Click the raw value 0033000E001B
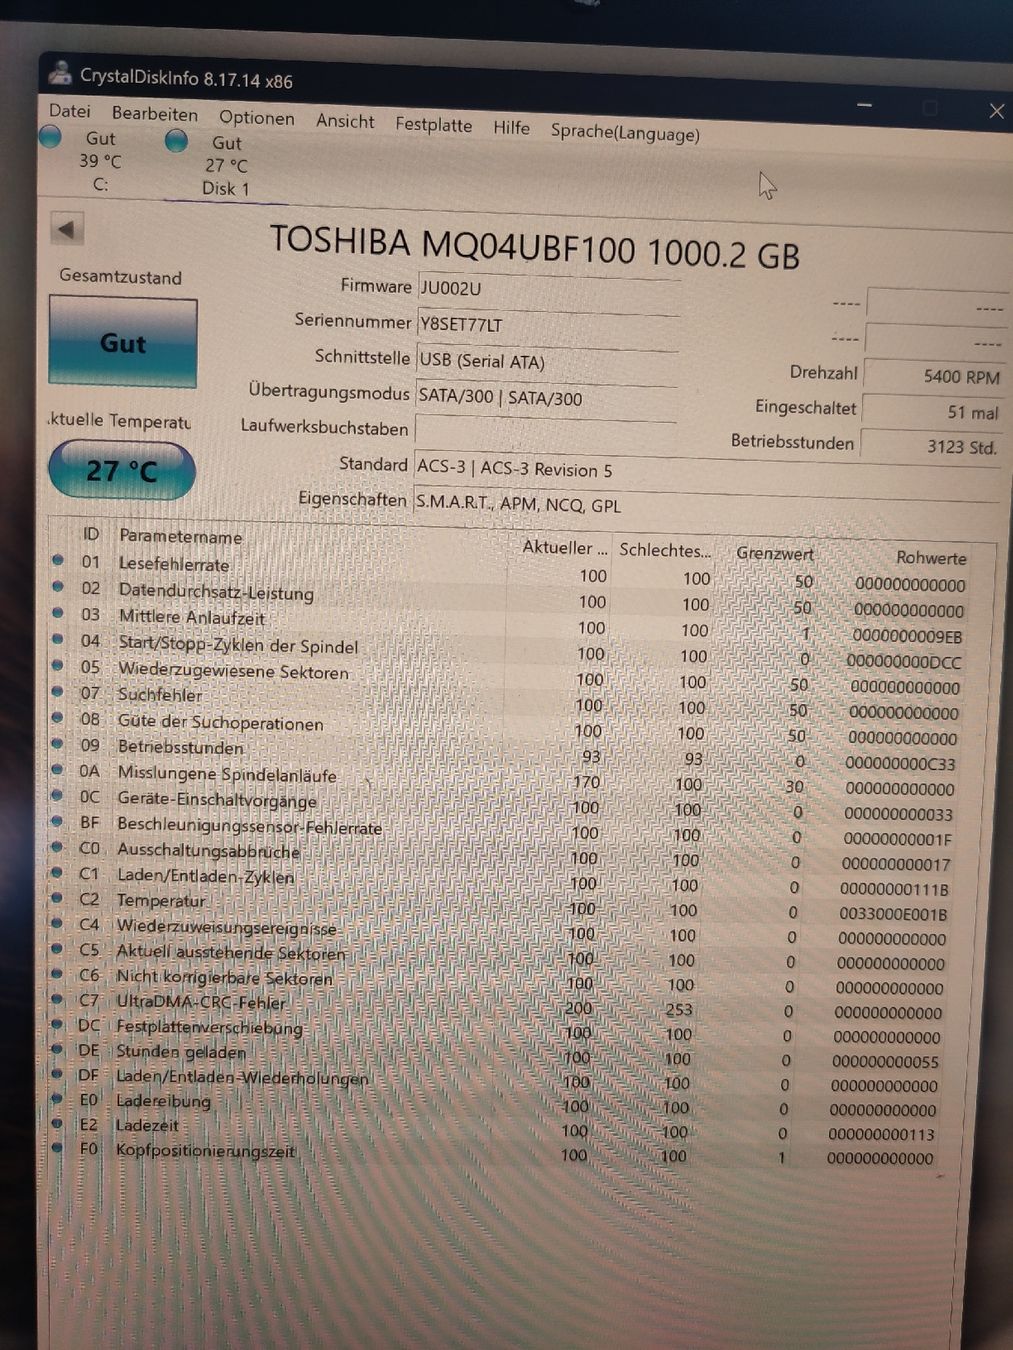Screen dimensions: 1013x1350 point(893,914)
